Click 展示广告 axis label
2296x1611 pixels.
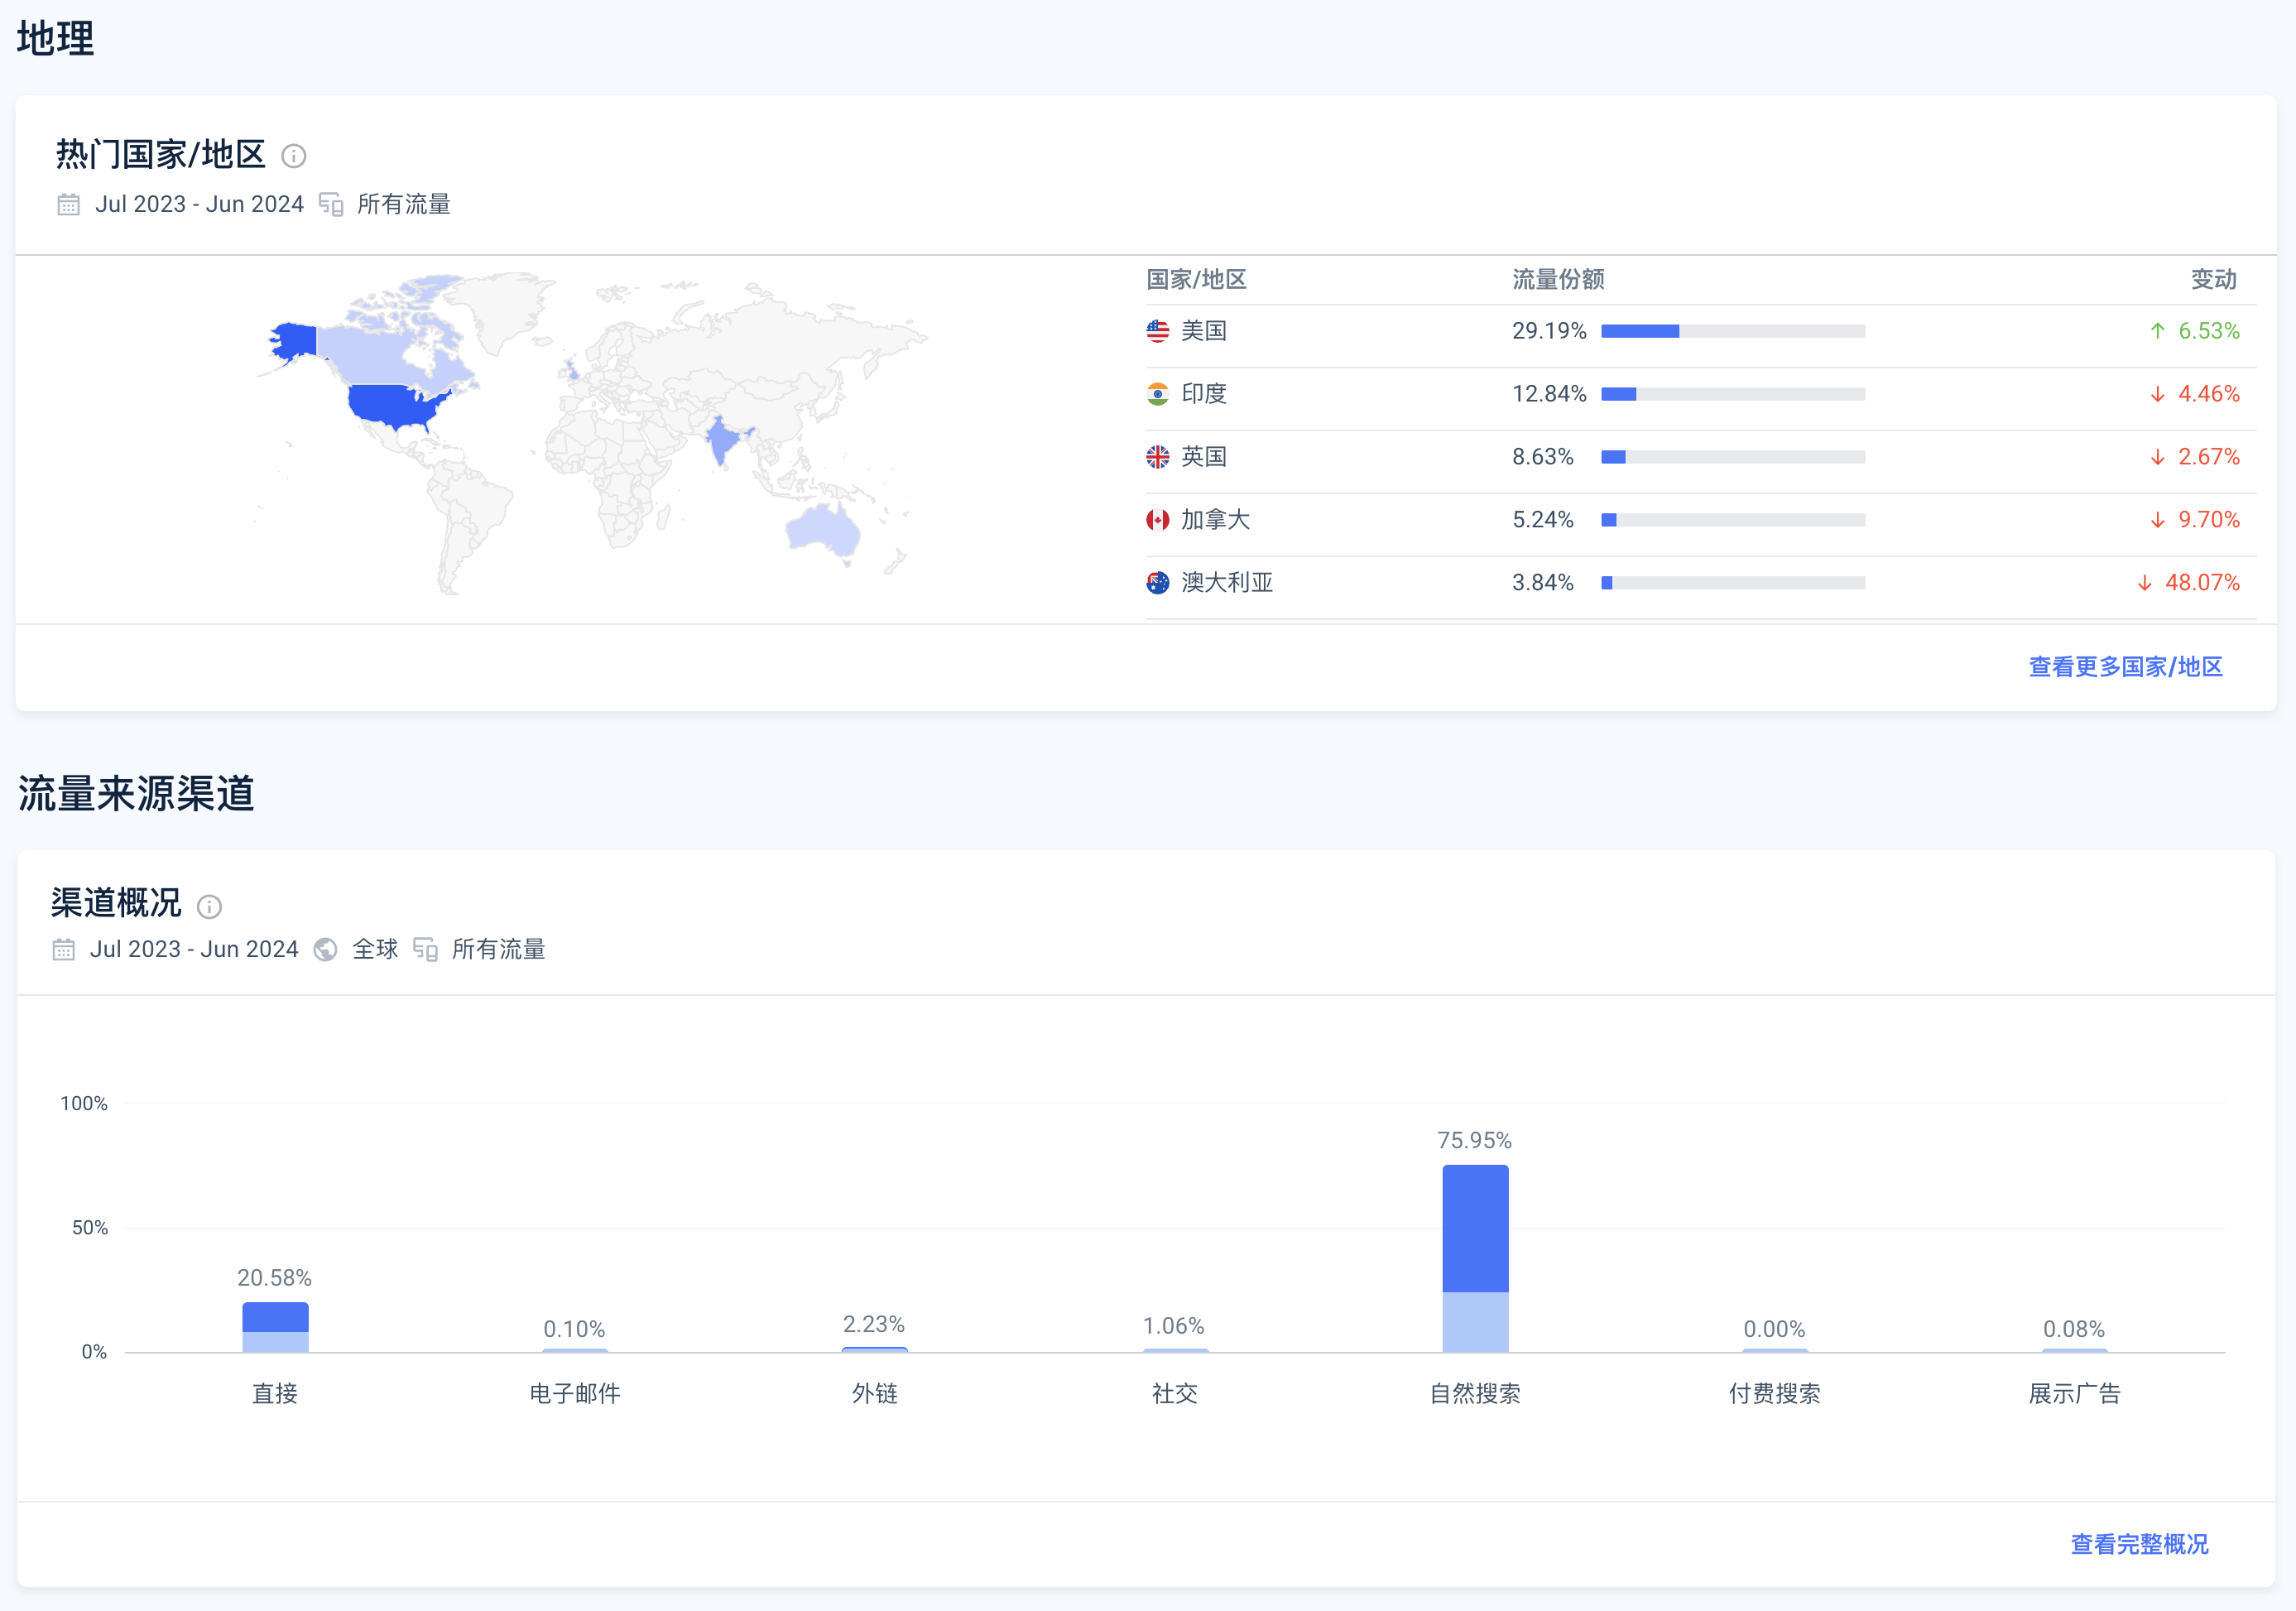2074,1393
